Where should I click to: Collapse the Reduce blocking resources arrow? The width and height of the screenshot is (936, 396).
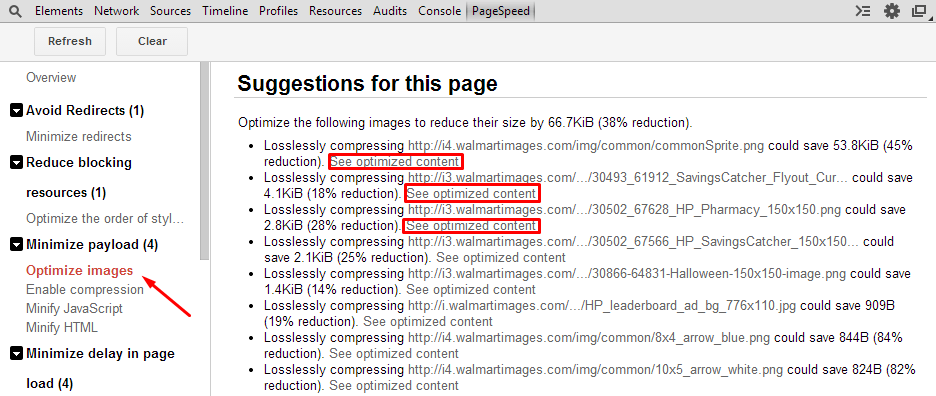point(16,163)
